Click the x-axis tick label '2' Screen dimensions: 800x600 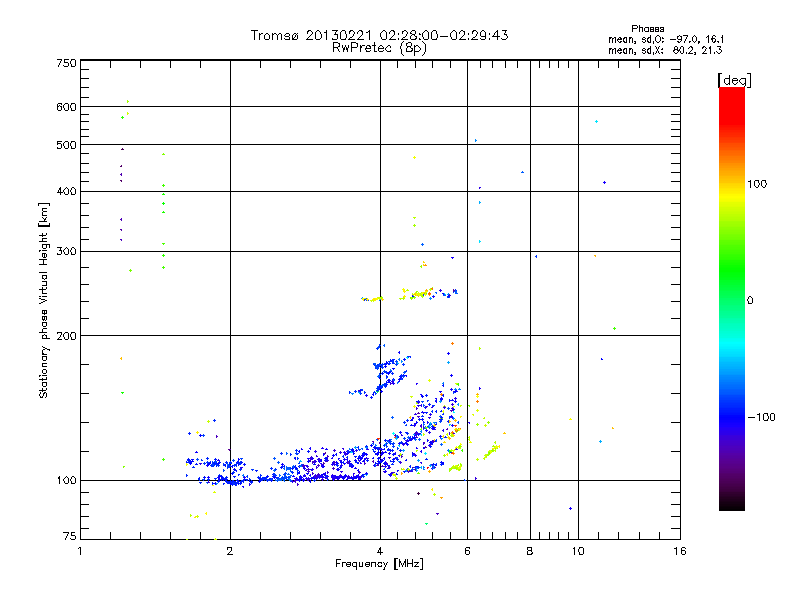point(230,551)
